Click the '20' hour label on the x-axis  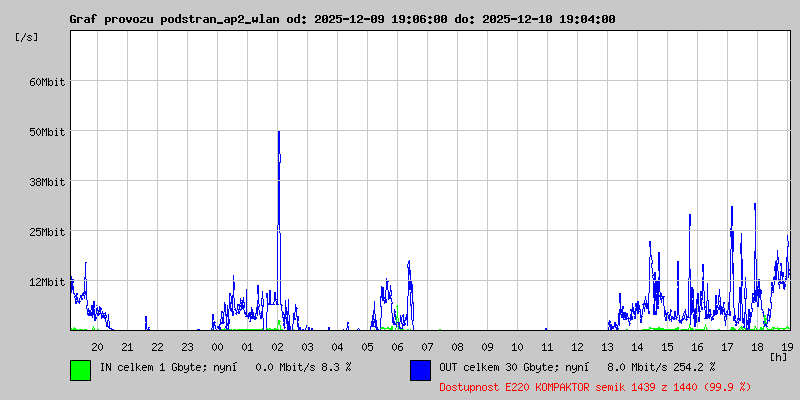[x=97, y=347]
